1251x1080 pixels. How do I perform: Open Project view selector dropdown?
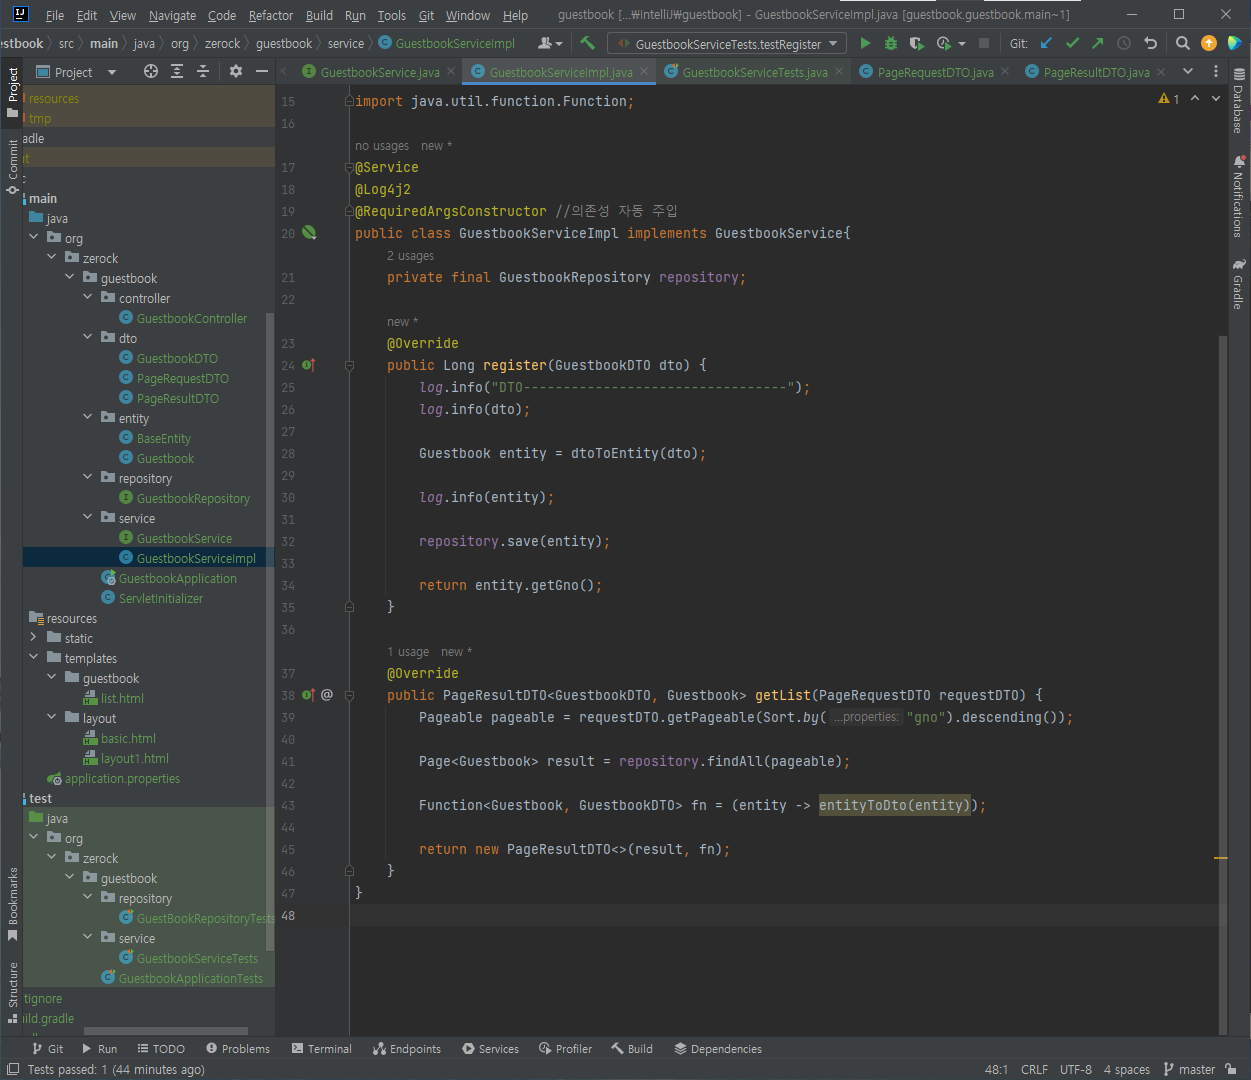point(76,72)
